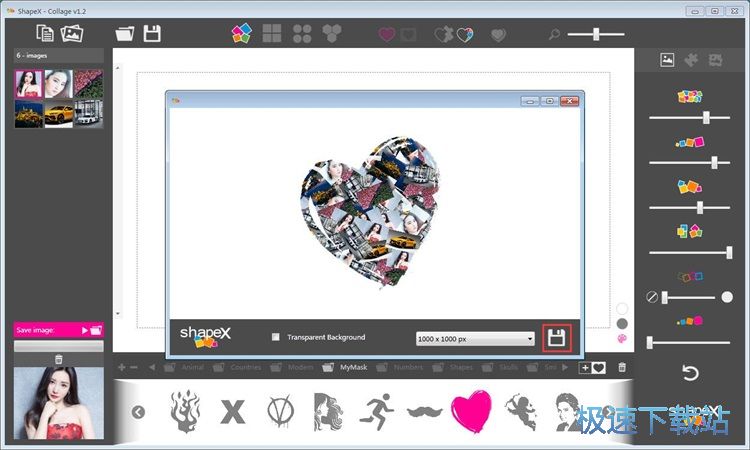Click the add heart mask button
This screenshot has width=750, height=450.
click(x=592, y=367)
